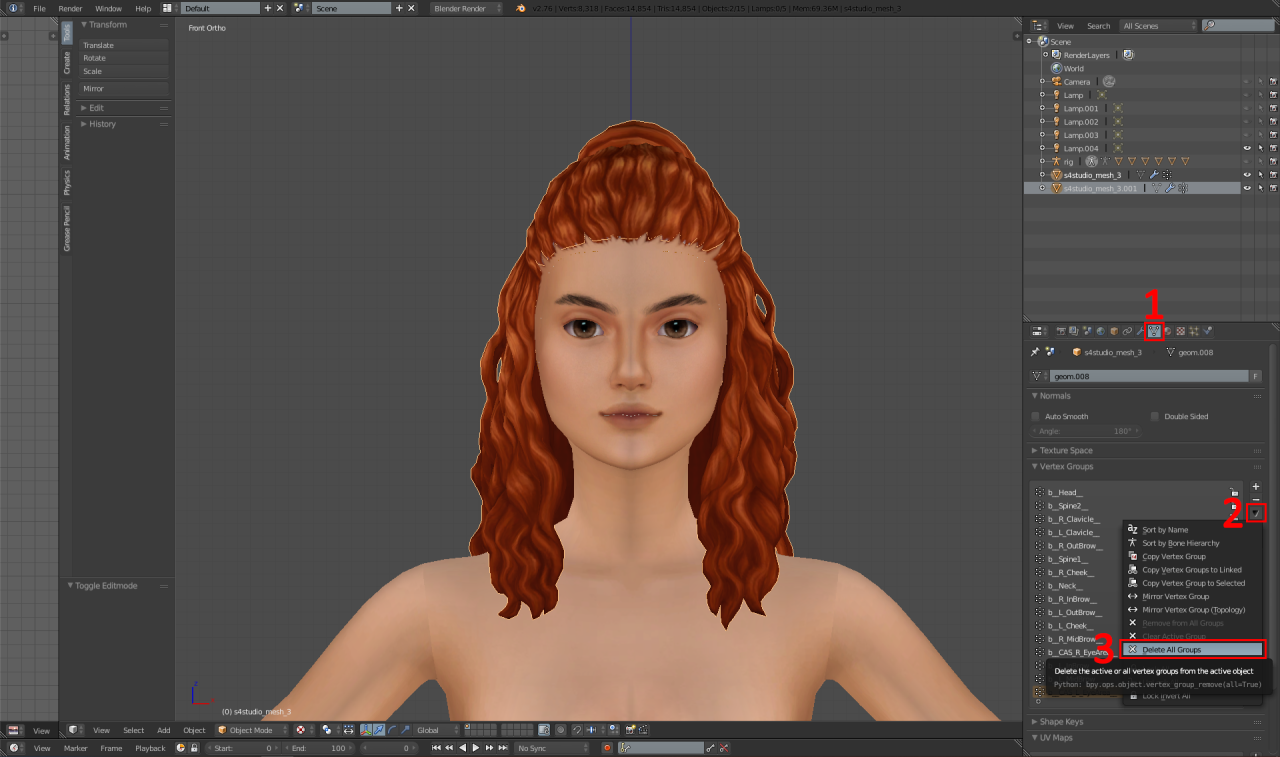Click the OpenGL render image icon in viewport header
This screenshot has height=757, width=1280.
(628, 730)
